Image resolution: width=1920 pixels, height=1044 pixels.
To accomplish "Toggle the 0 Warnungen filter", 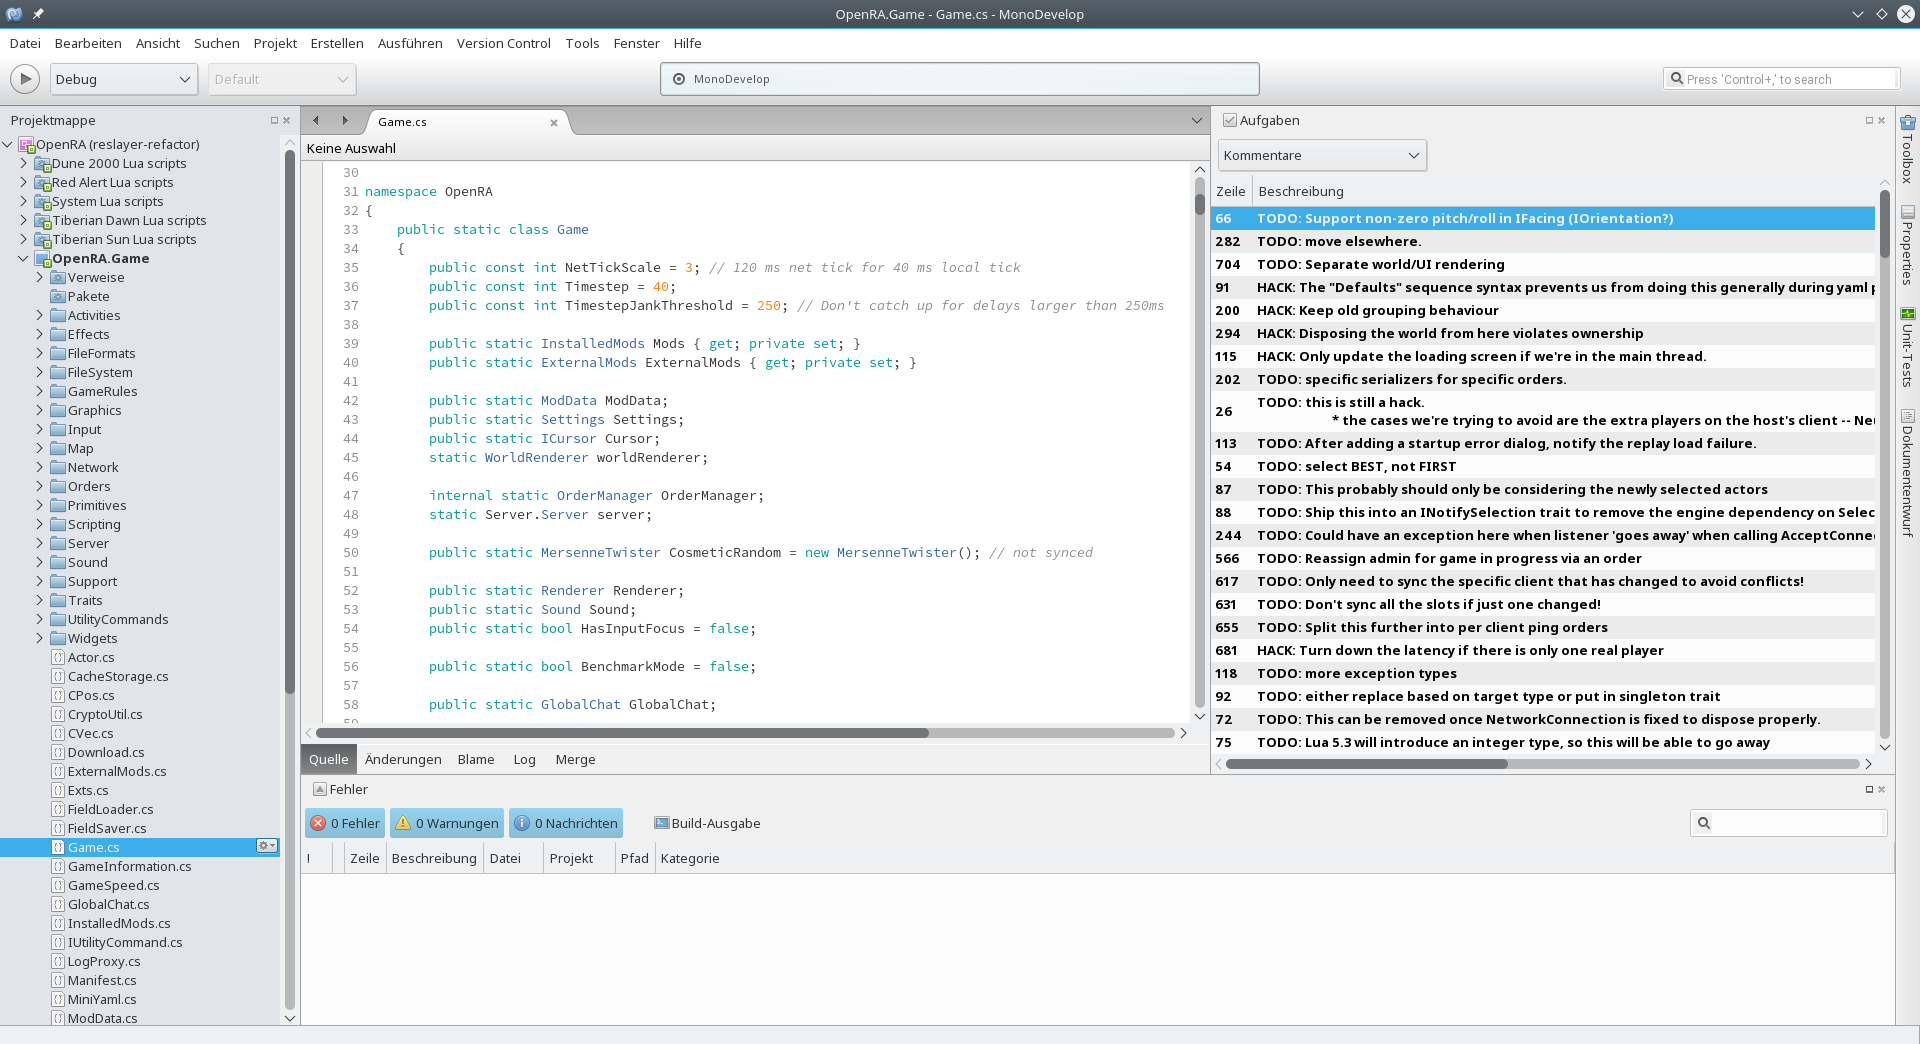I will [x=447, y=823].
